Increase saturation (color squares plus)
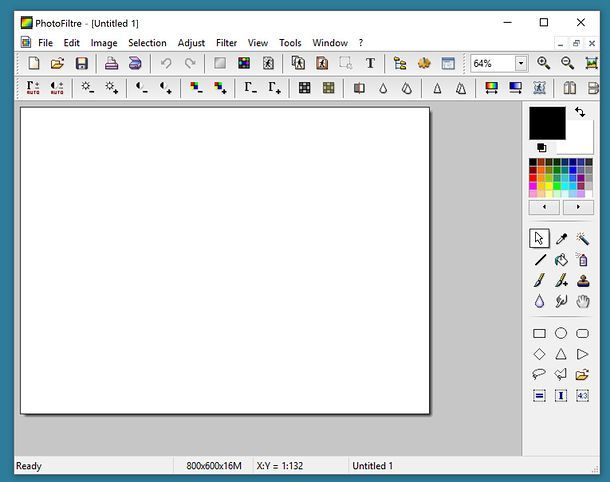The width and height of the screenshot is (610, 482). click(220, 87)
